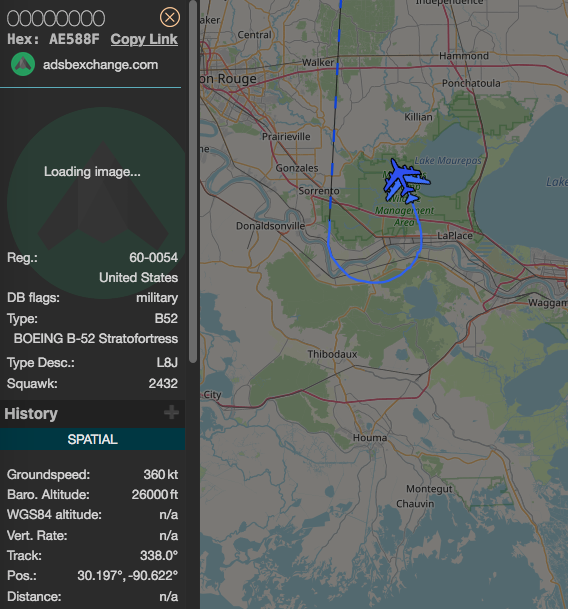Click the sidebar vertical scrollbar
Image resolution: width=568 pixels, height=609 pixels.
tap(193, 183)
